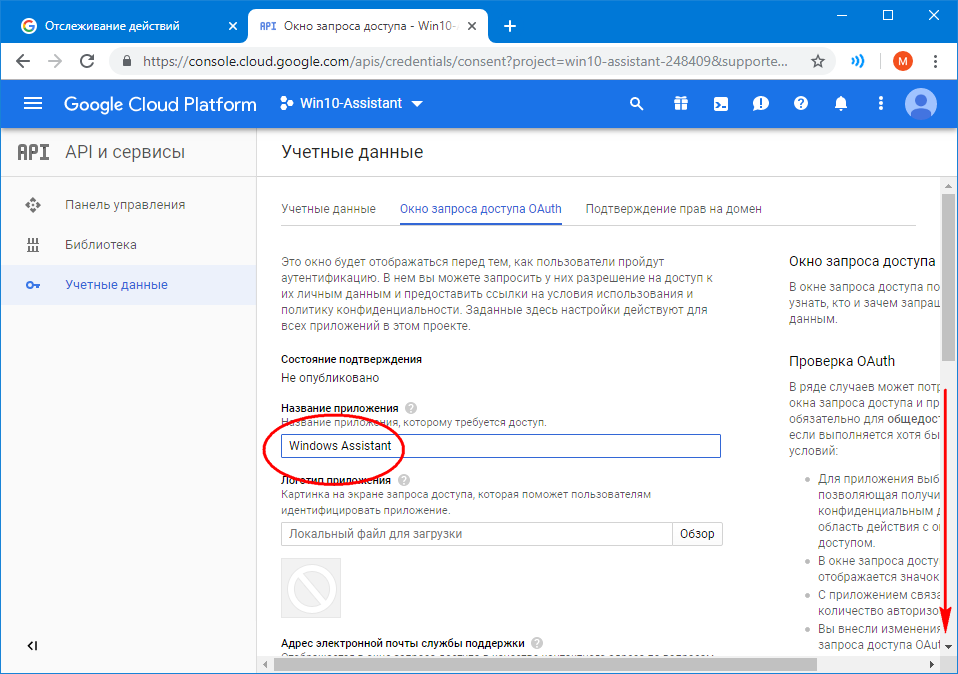
Task: Open the Win10-Assistant project selector dropdown
Action: (351, 103)
